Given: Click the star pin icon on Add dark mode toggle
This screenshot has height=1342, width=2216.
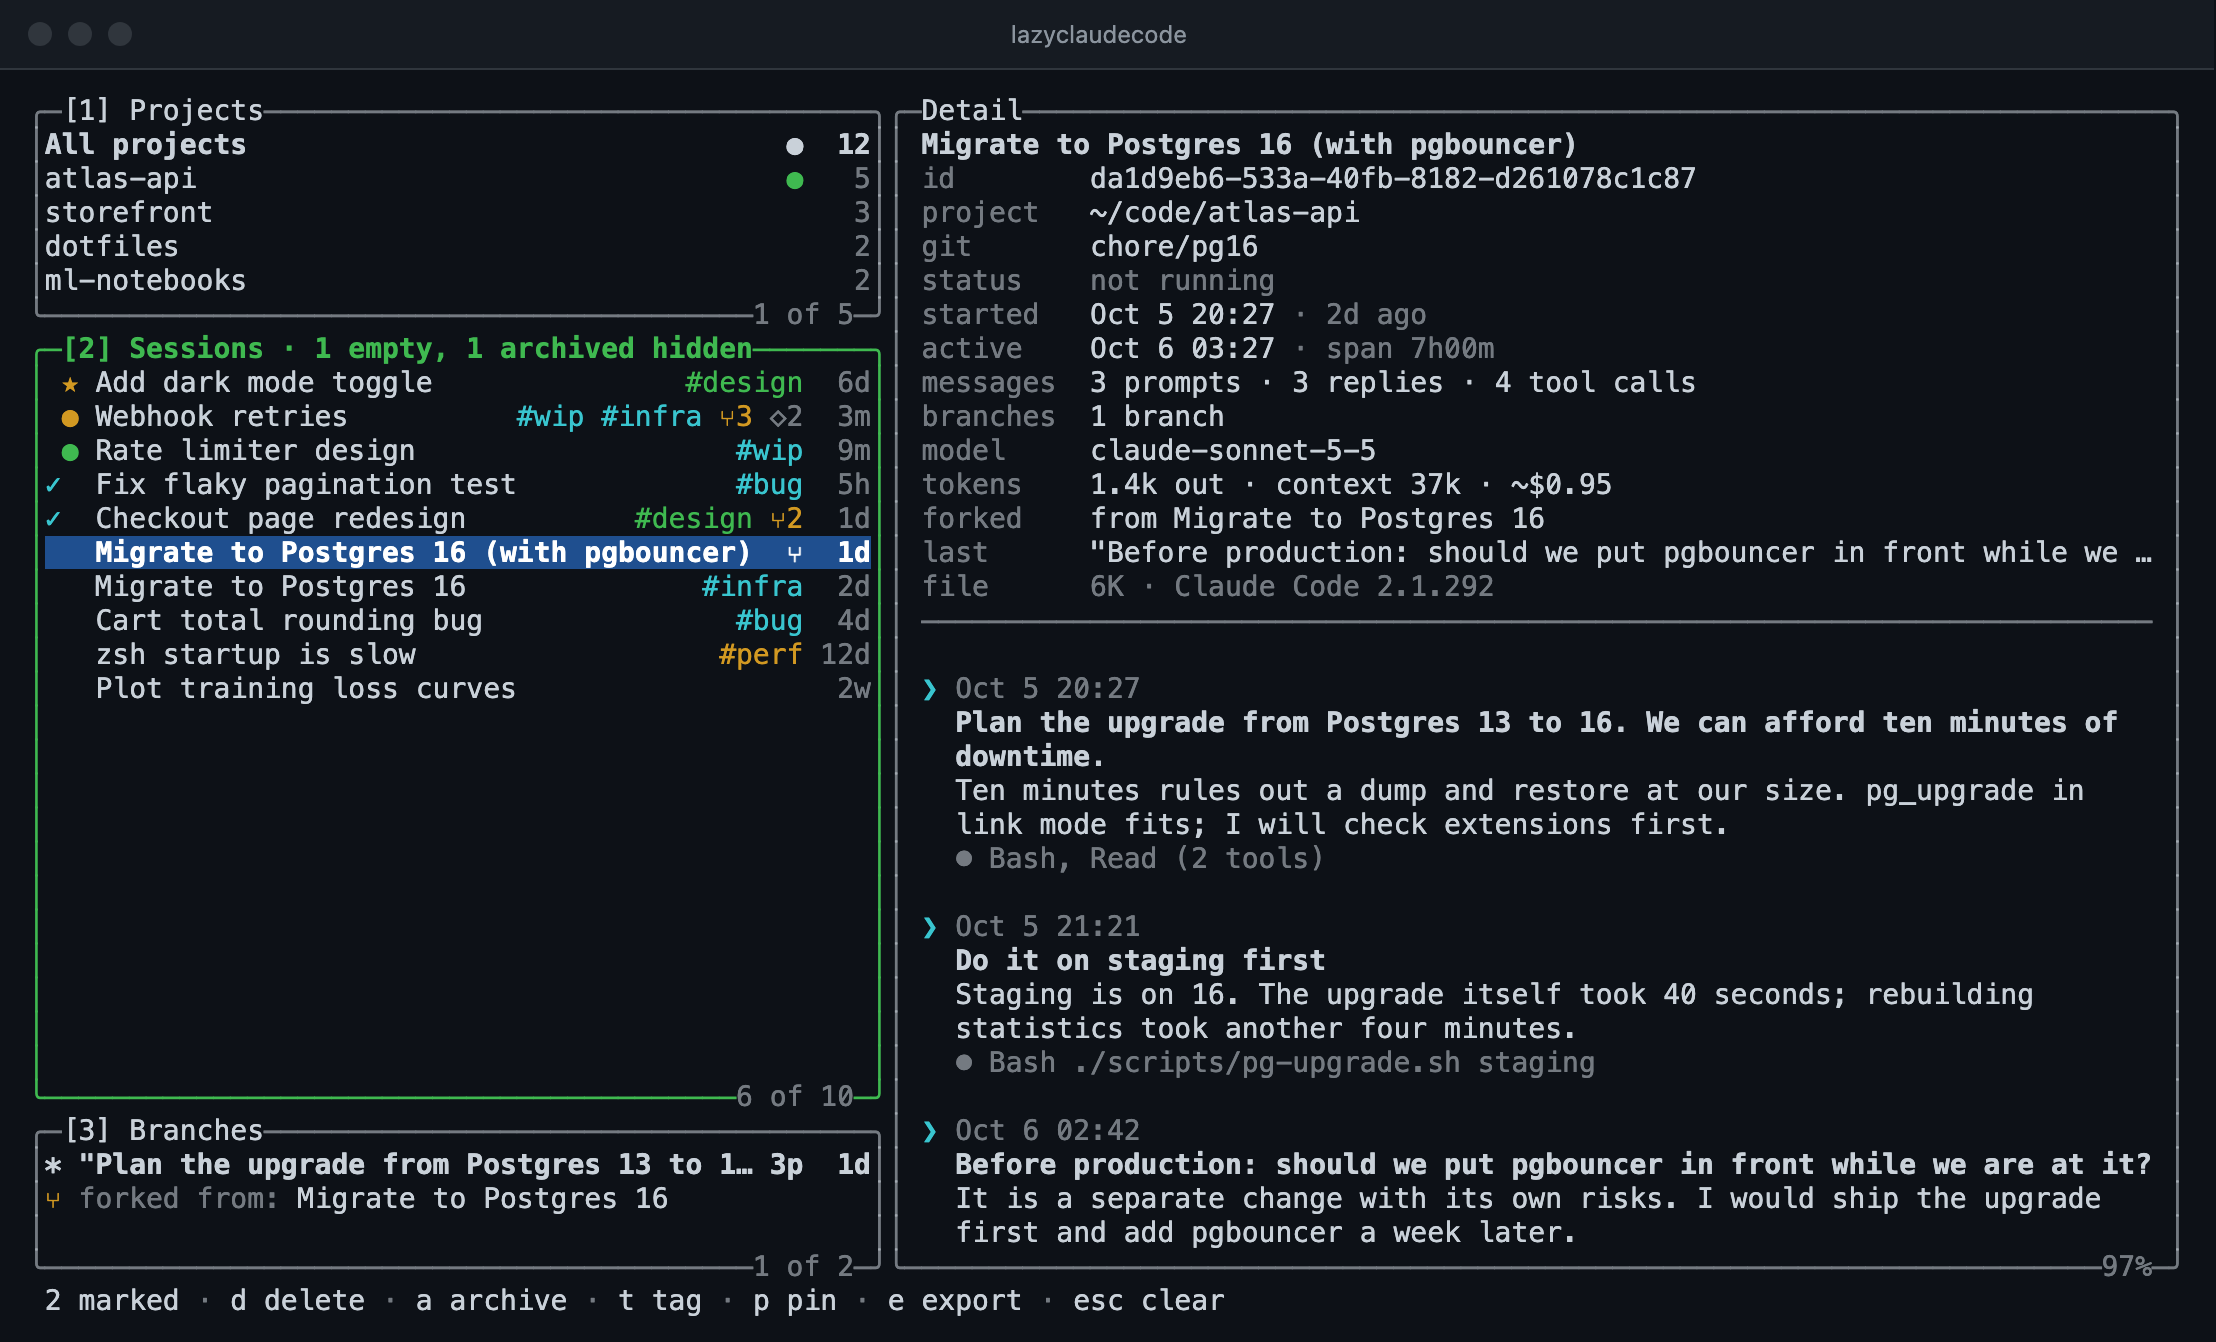Looking at the screenshot, I should 70,383.
